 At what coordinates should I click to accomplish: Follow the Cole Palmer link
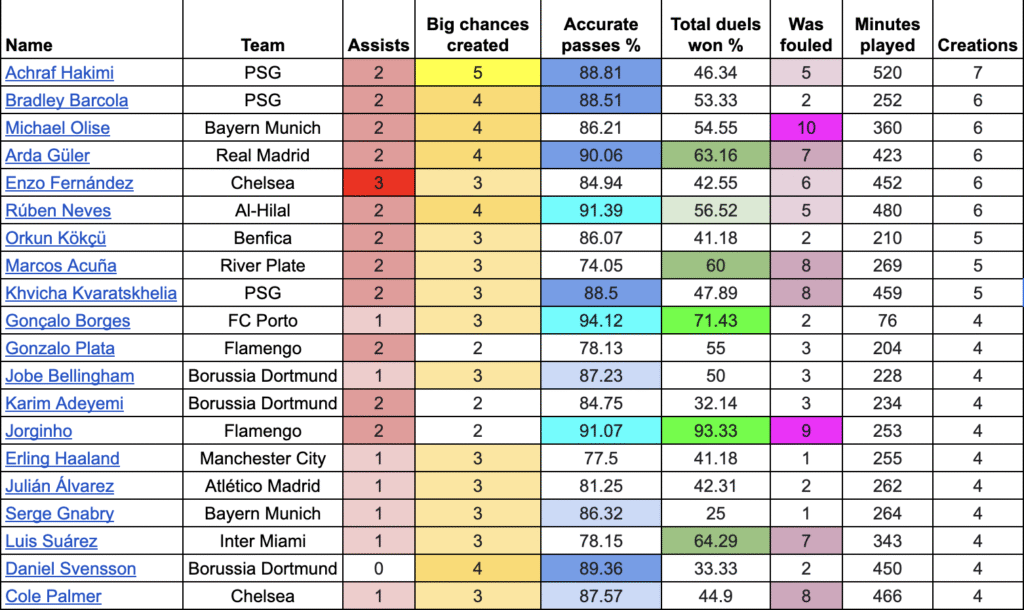[x=53, y=597]
